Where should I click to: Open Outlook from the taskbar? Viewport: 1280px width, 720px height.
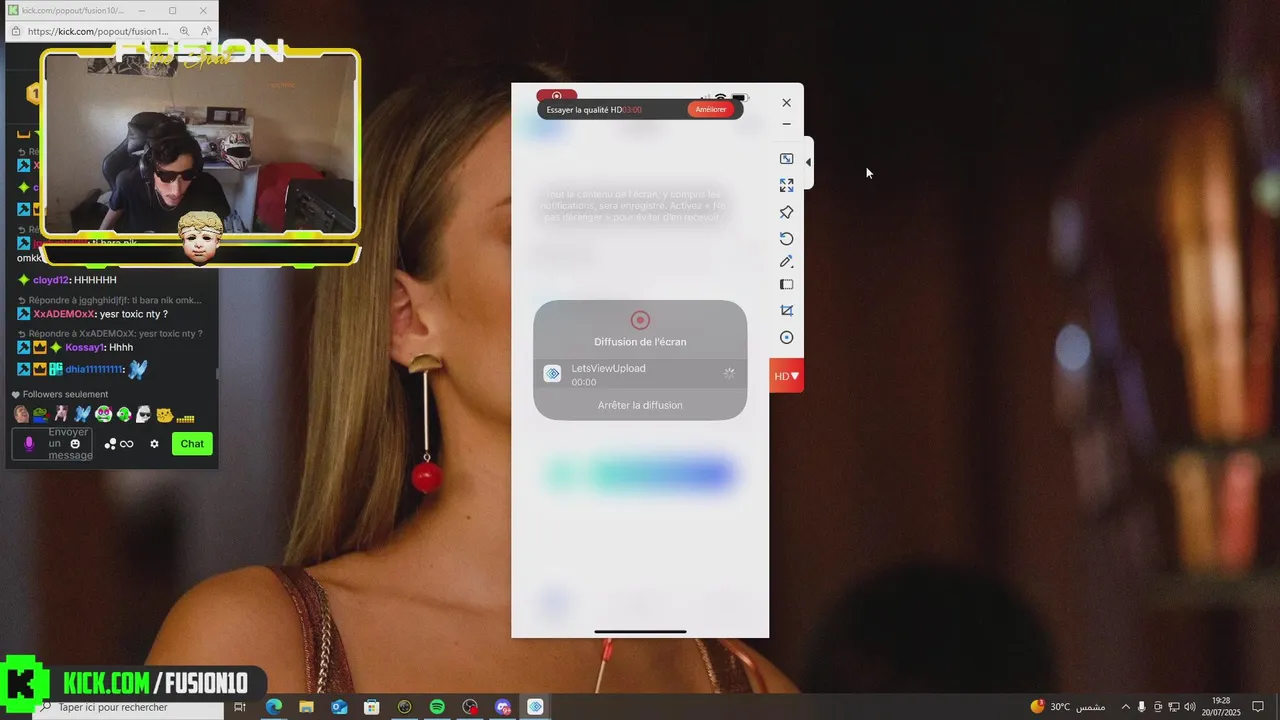(339, 707)
